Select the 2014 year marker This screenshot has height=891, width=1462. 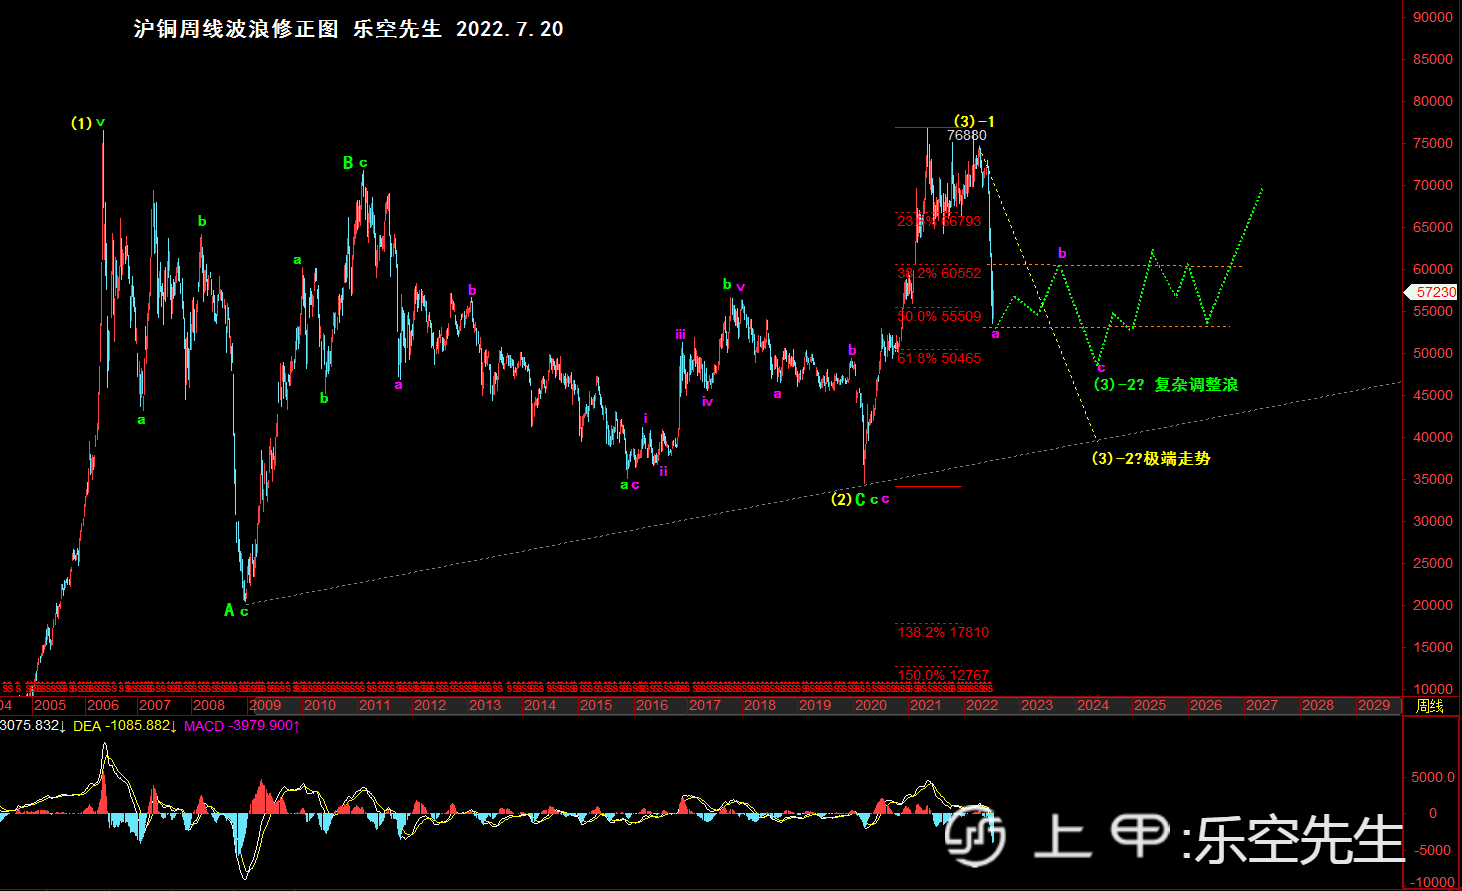pos(540,705)
